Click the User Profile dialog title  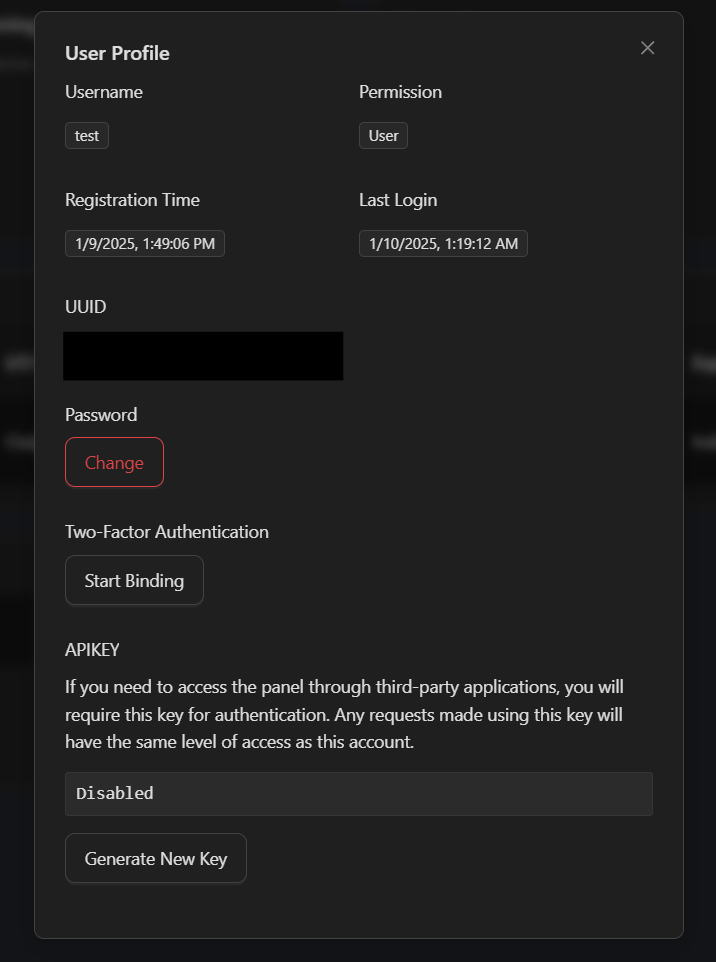117,53
